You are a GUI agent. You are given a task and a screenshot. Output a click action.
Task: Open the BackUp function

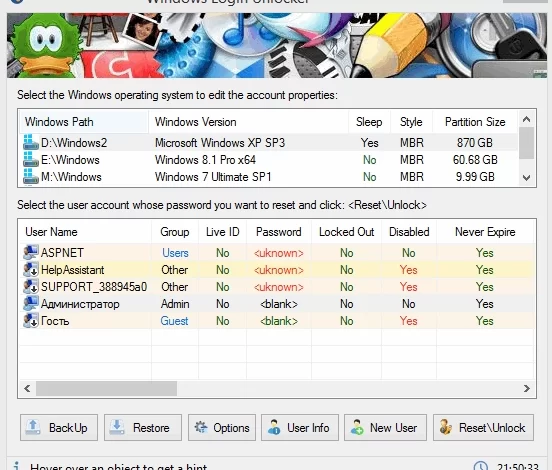[59, 427]
